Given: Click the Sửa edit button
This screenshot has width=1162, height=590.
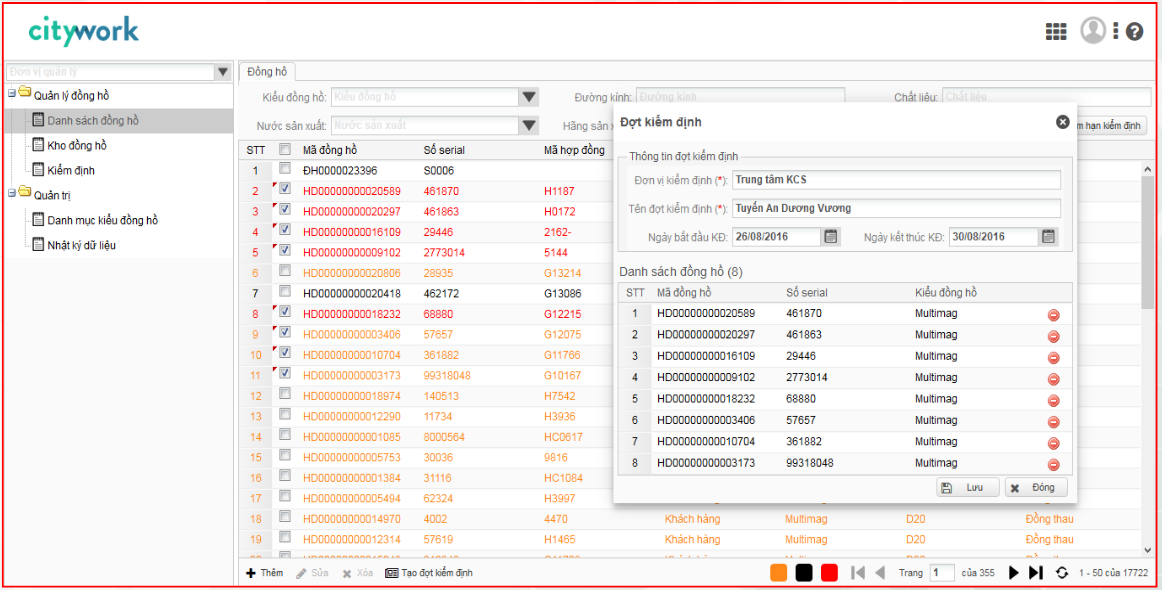Looking at the screenshot, I should click(x=312, y=573).
